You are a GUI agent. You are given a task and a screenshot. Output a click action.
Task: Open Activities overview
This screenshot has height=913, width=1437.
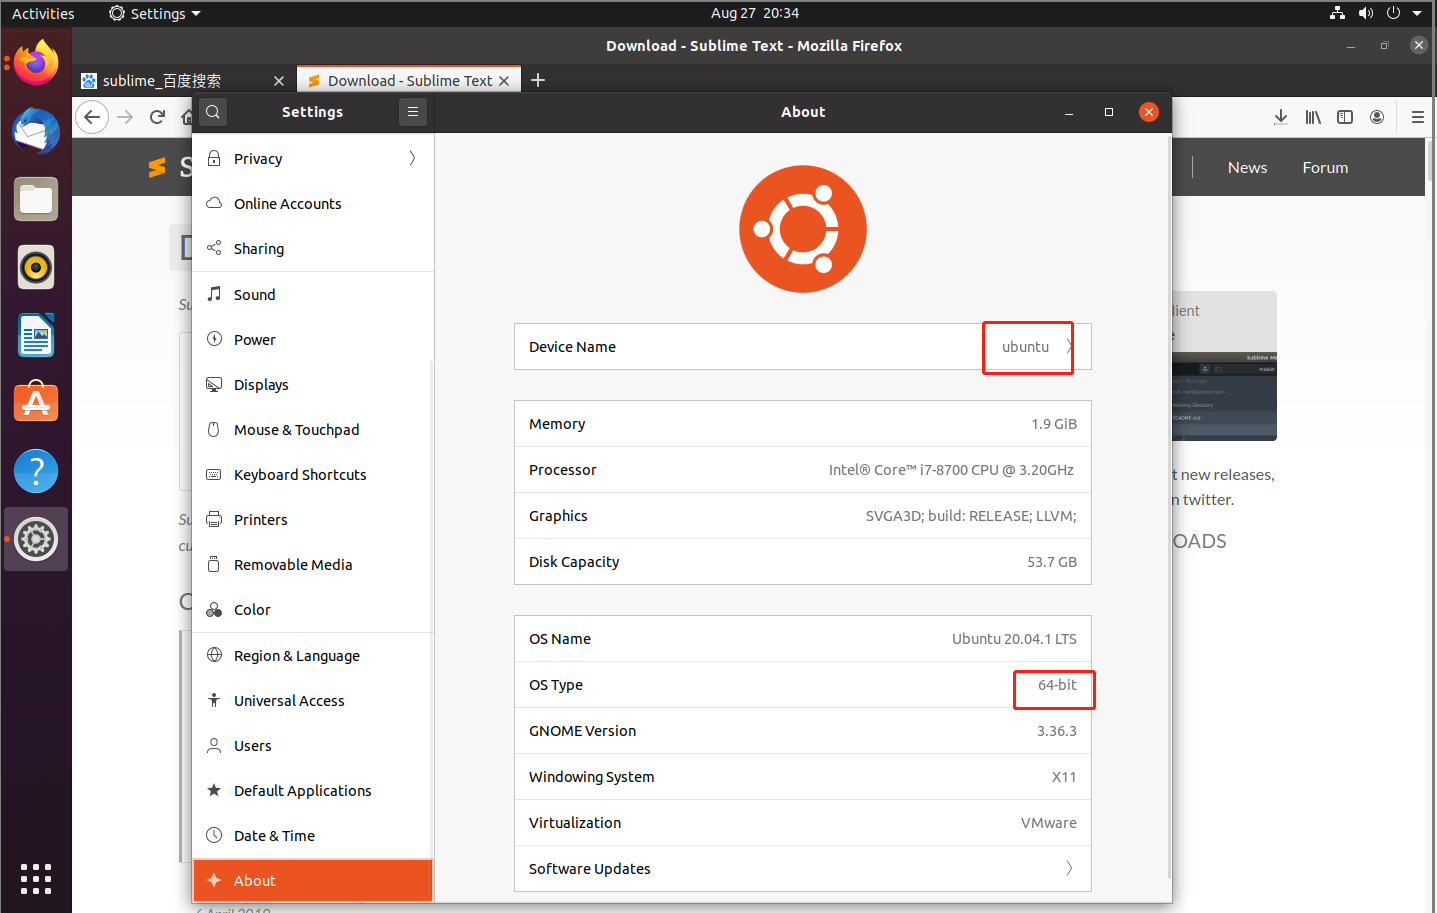click(x=43, y=13)
